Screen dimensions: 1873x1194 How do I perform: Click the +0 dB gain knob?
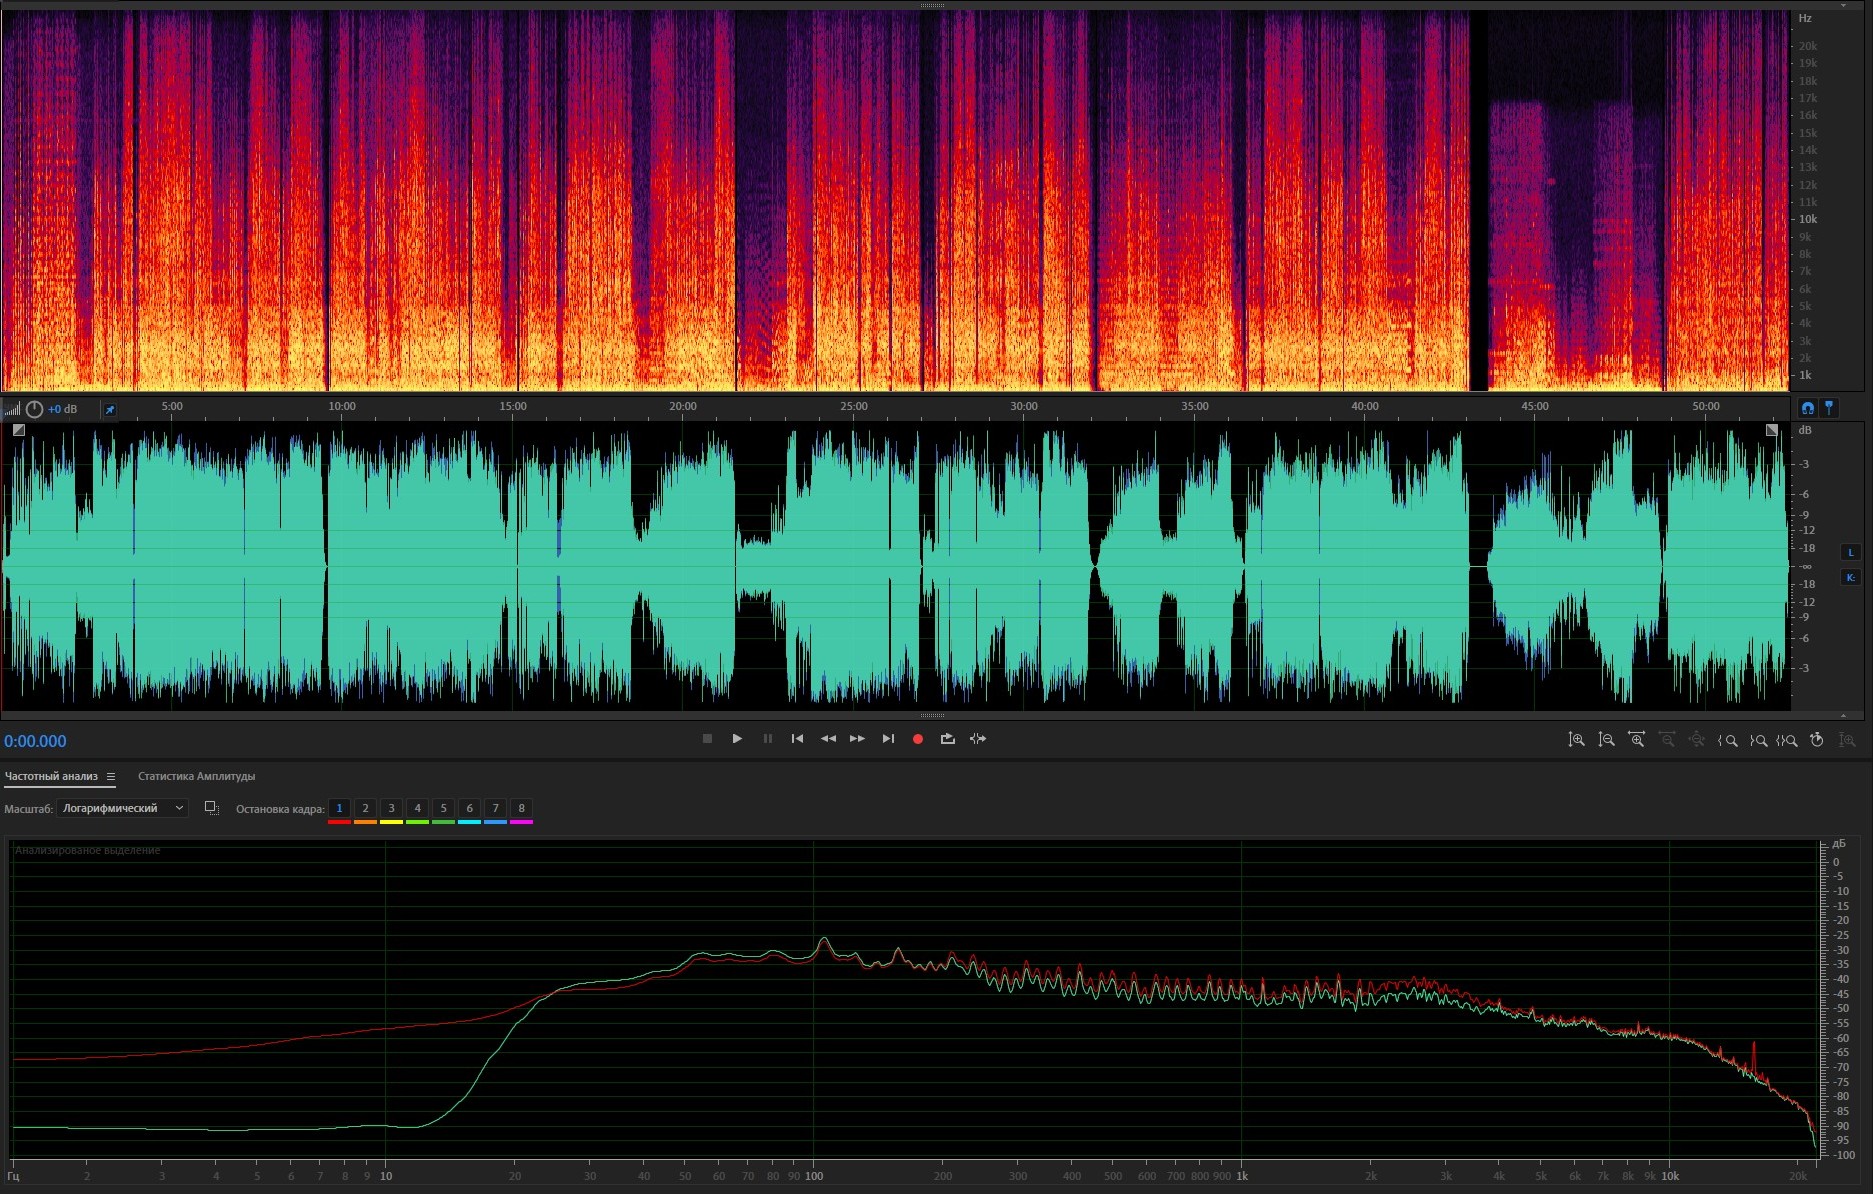34,409
